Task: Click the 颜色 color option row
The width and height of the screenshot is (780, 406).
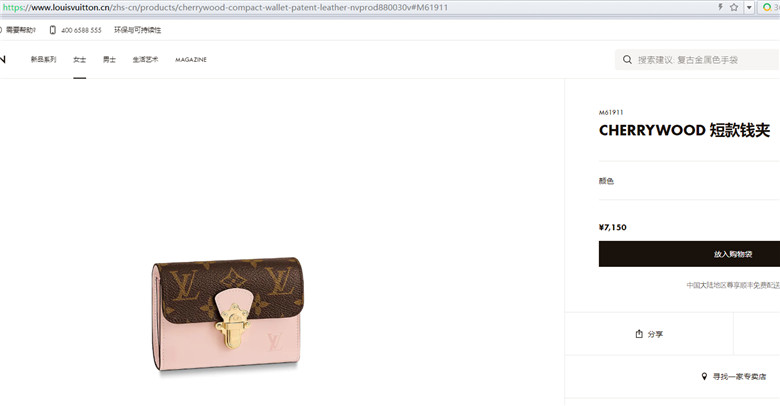Action: (x=689, y=181)
